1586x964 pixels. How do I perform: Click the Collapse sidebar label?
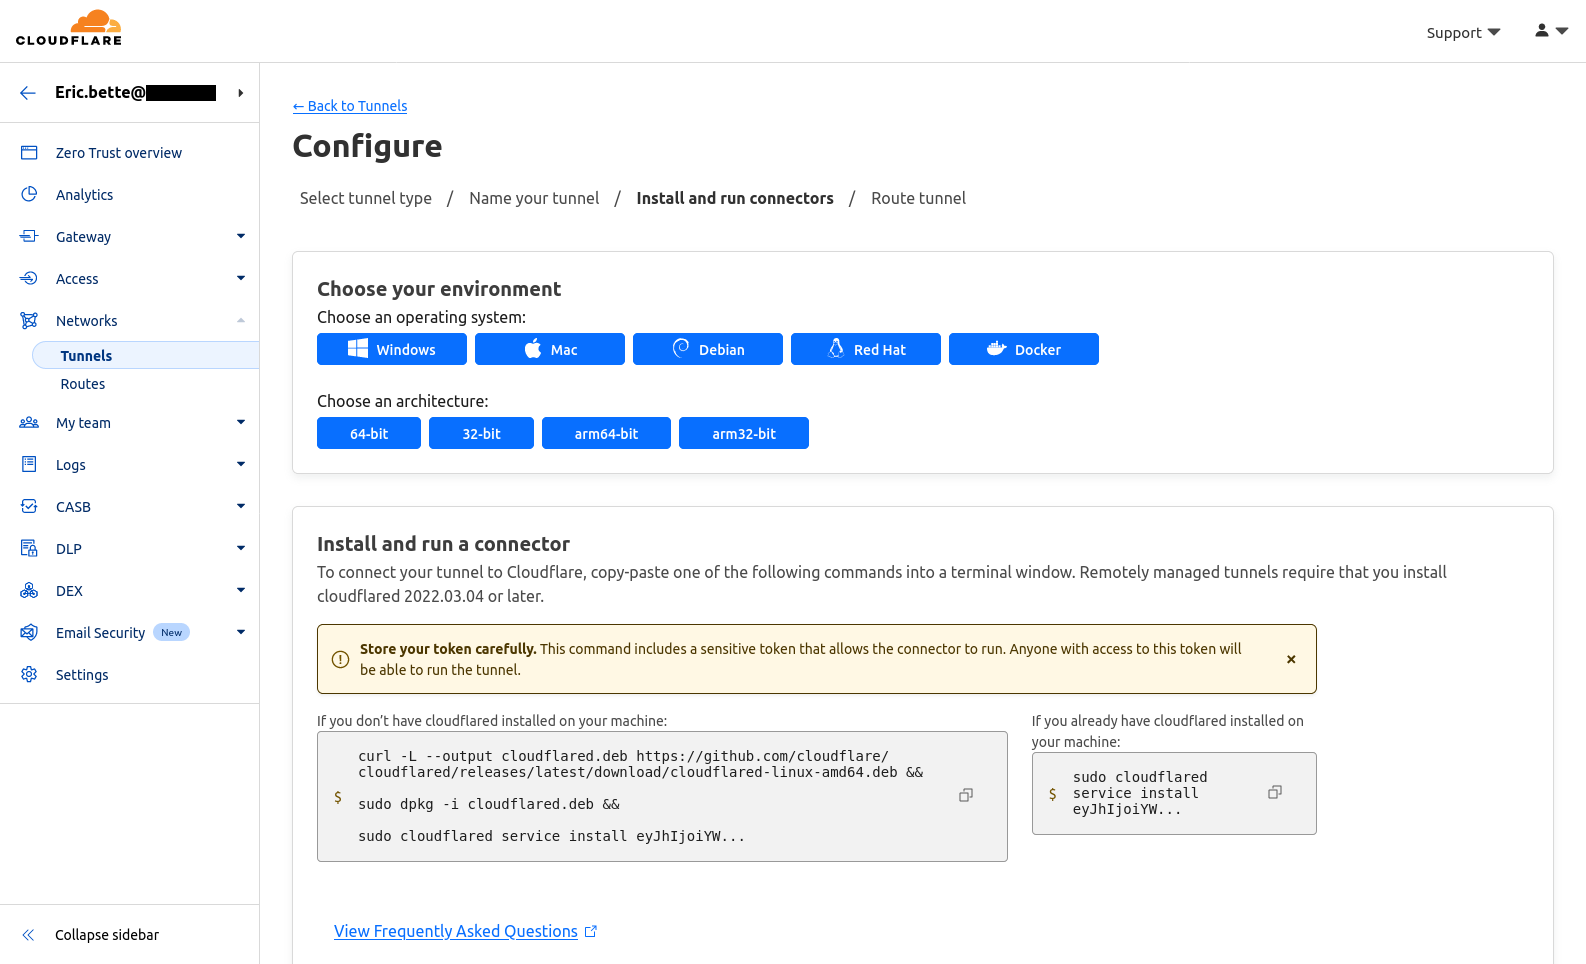[107, 935]
